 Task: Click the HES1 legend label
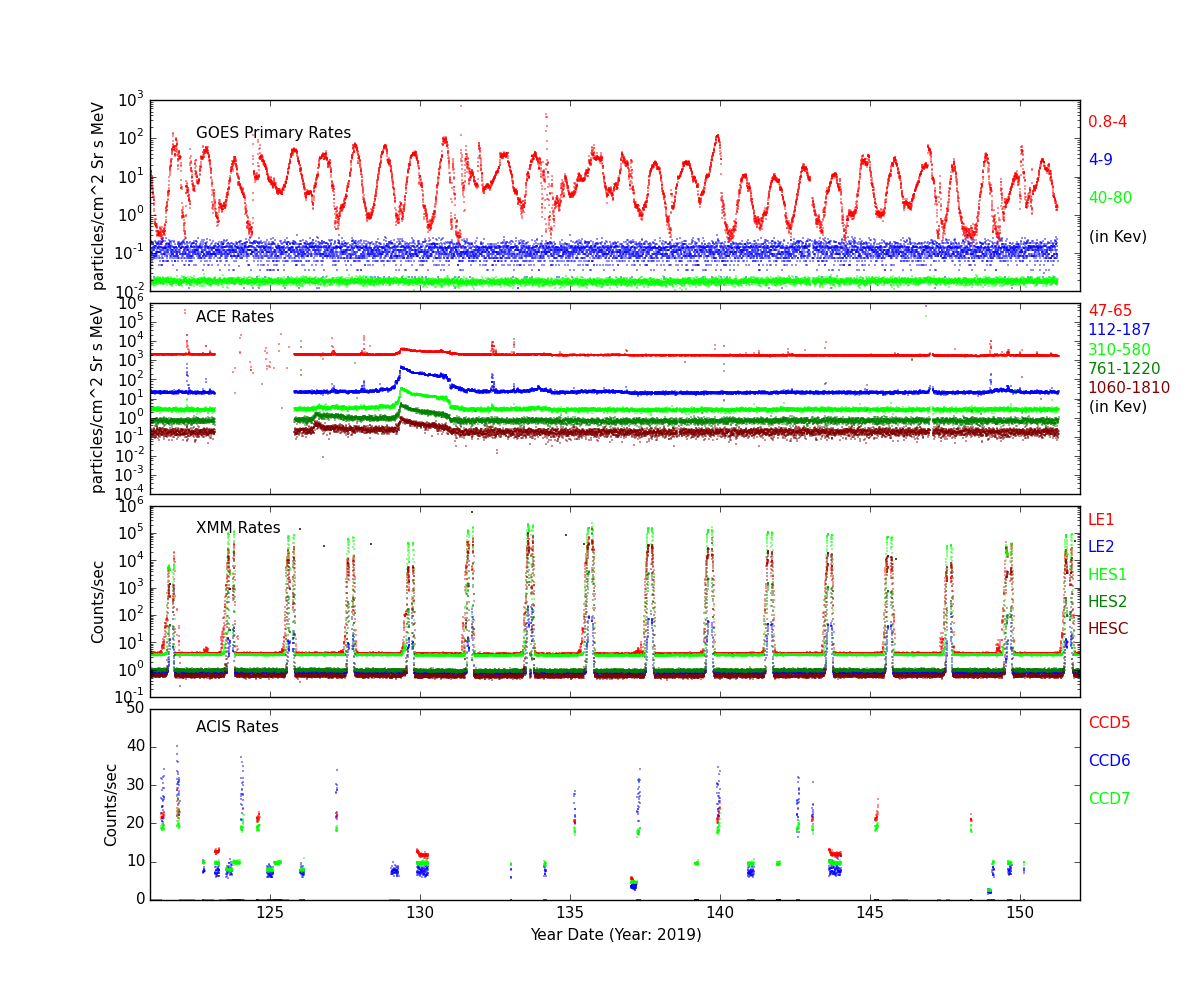click(x=1107, y=575)
